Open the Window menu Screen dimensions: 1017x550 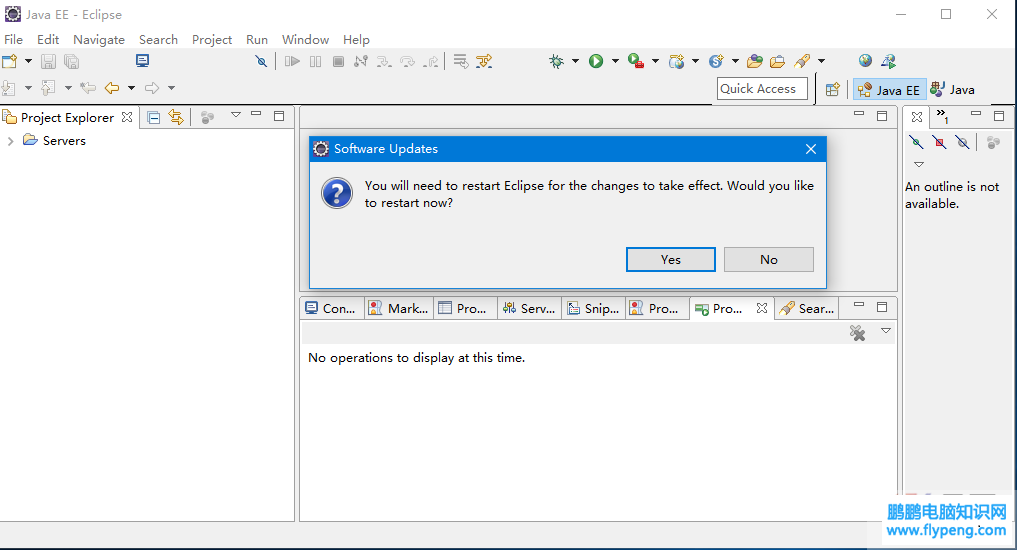305,40
